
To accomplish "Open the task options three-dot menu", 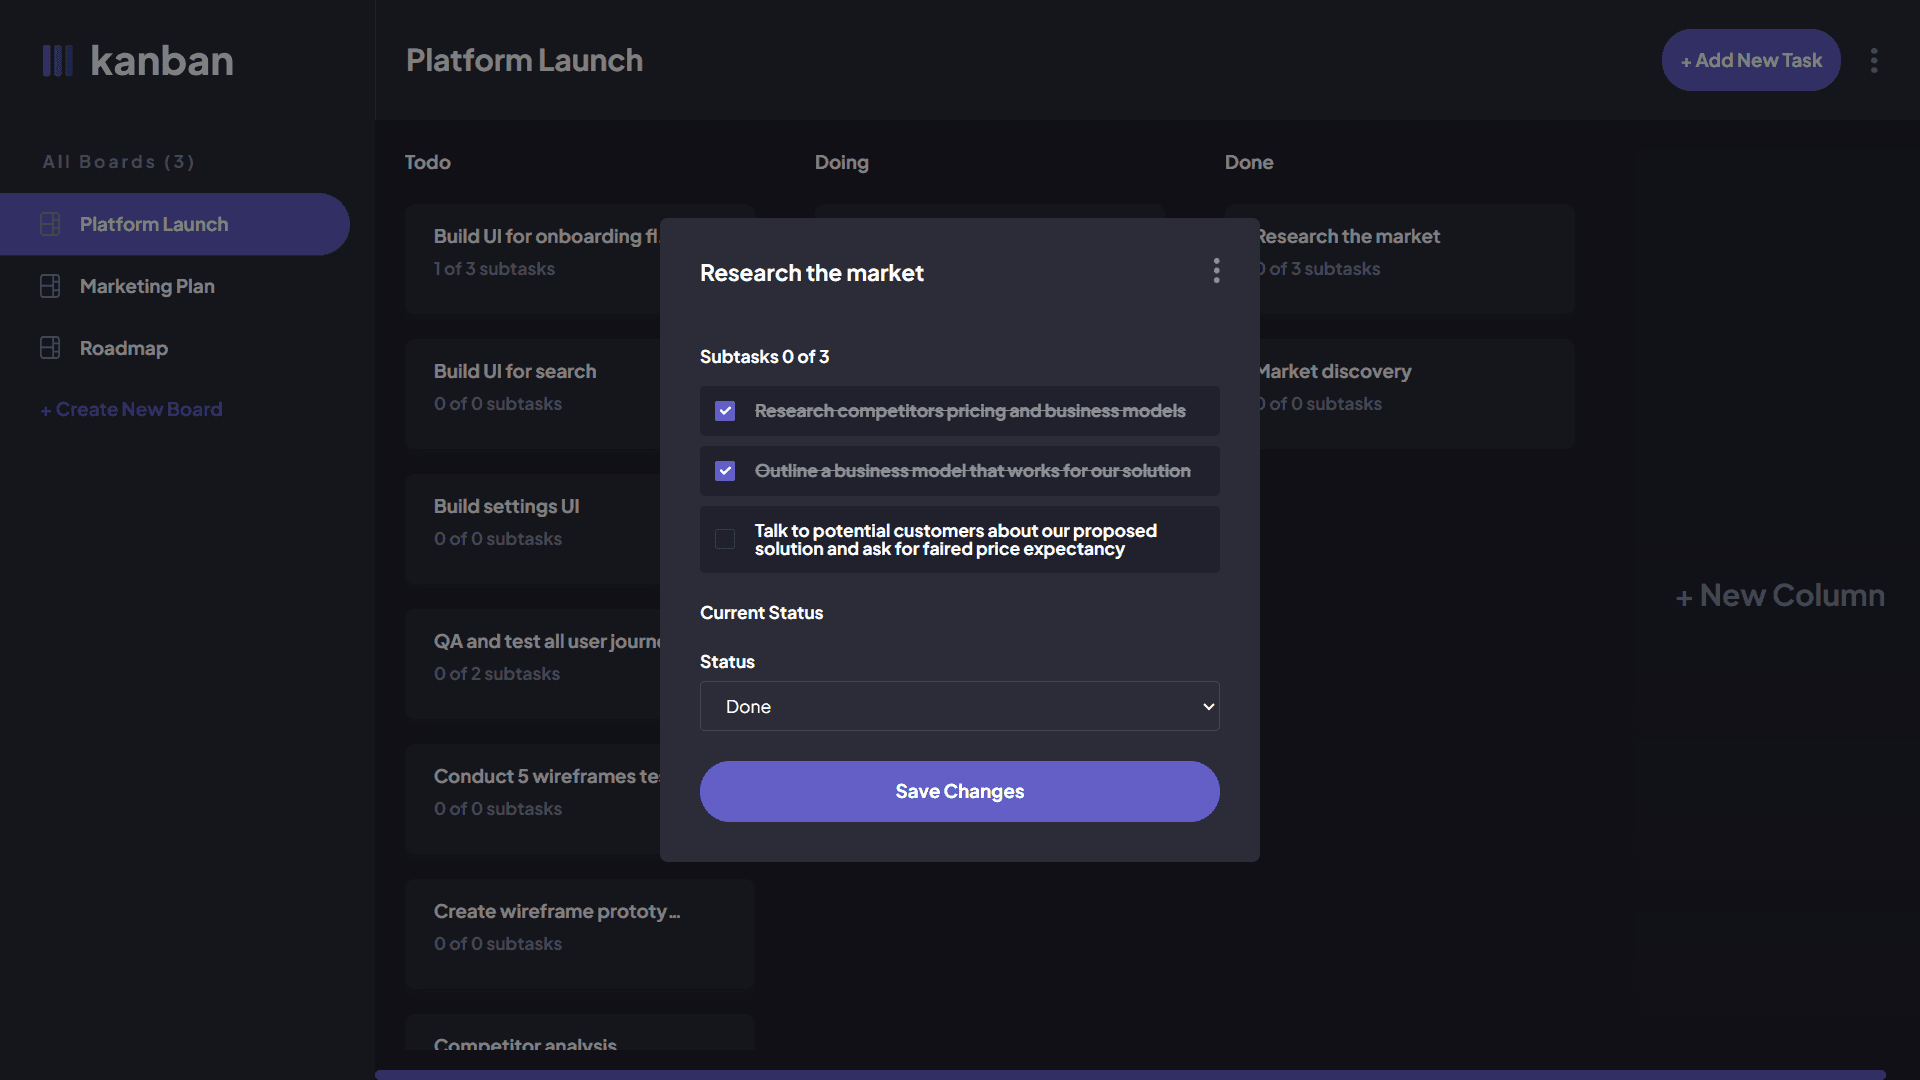I will point(1216,271).
